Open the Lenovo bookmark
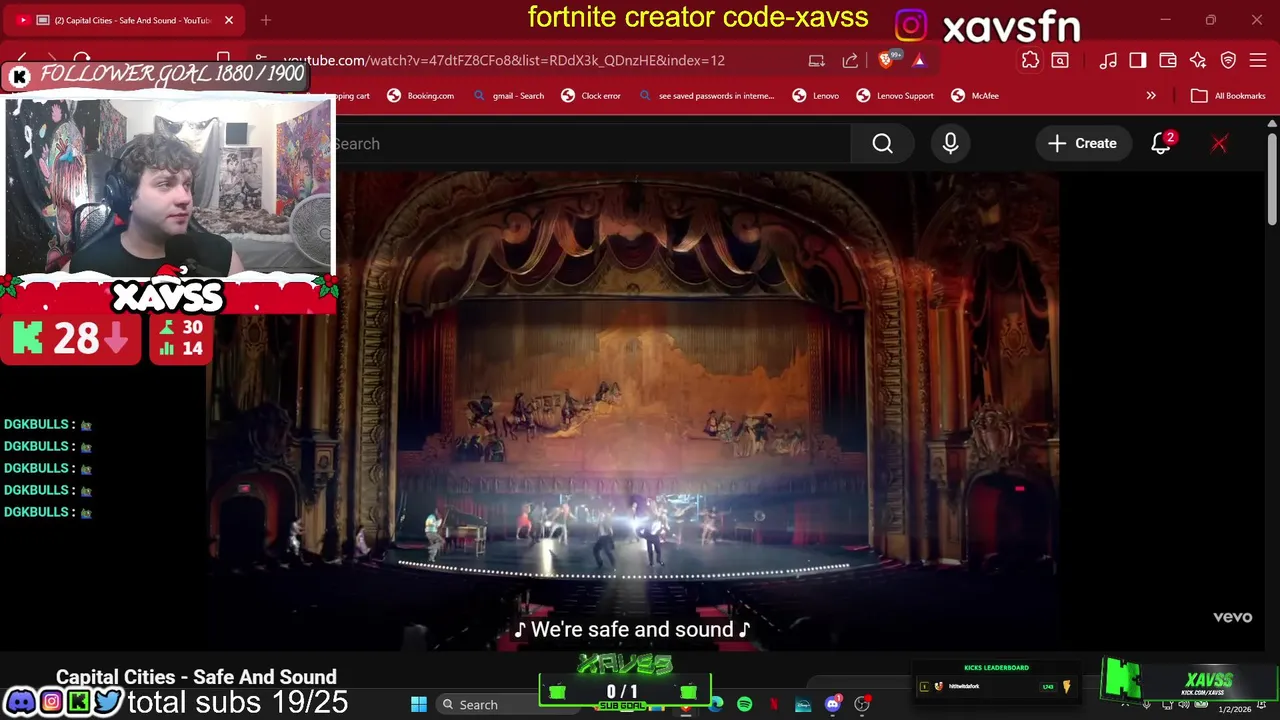 pos(816,96)
